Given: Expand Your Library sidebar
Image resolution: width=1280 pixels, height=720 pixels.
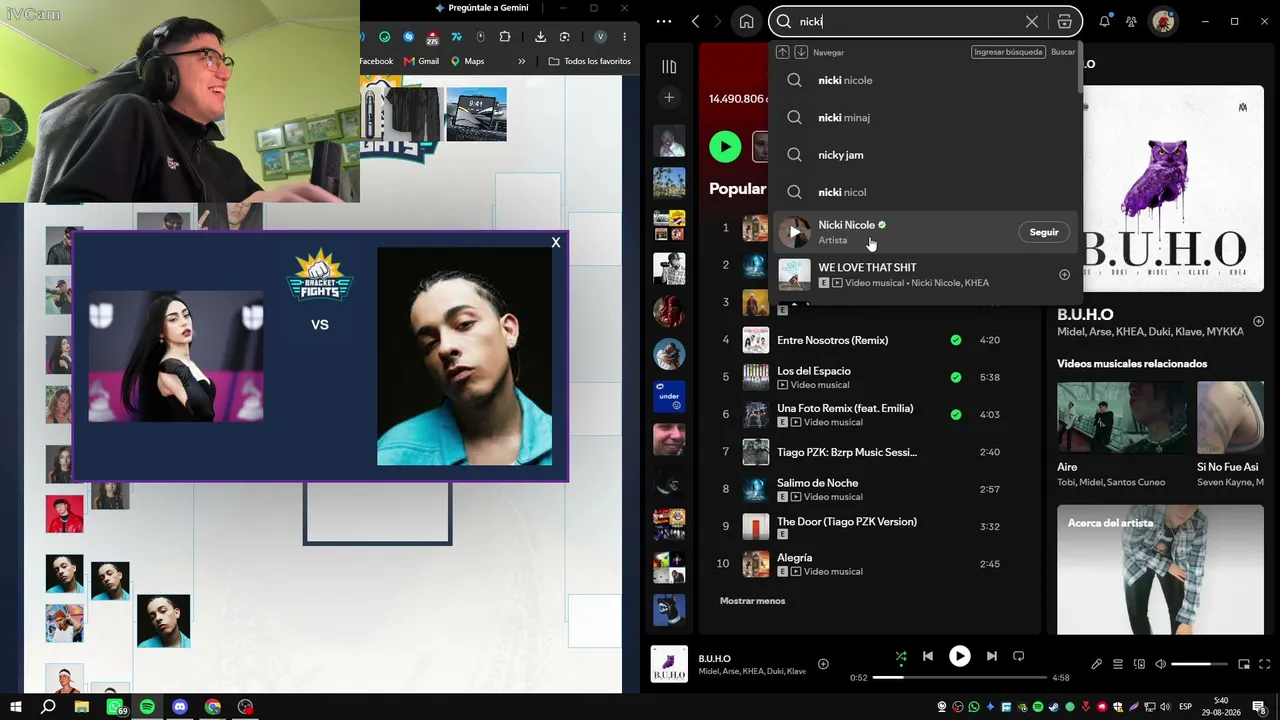Looking at the screenshot, I should pyautogui.click(x=669, y=66).
